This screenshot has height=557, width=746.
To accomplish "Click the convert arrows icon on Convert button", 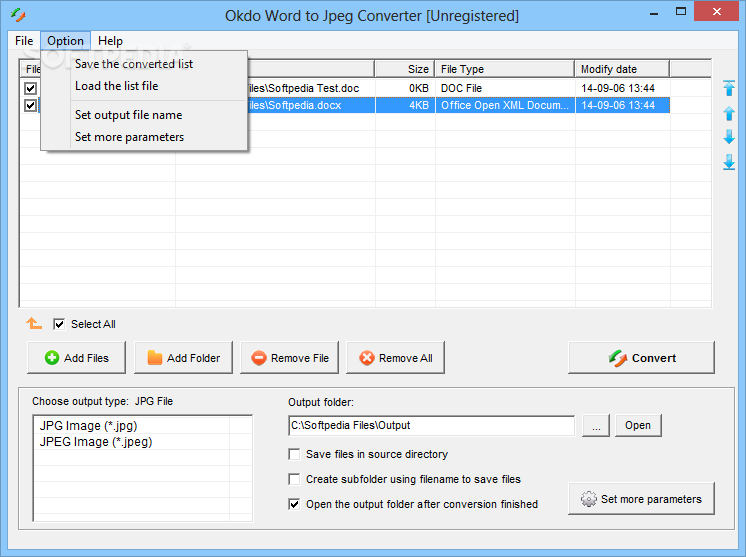I will pyautogui.click(x=618, y=358).
